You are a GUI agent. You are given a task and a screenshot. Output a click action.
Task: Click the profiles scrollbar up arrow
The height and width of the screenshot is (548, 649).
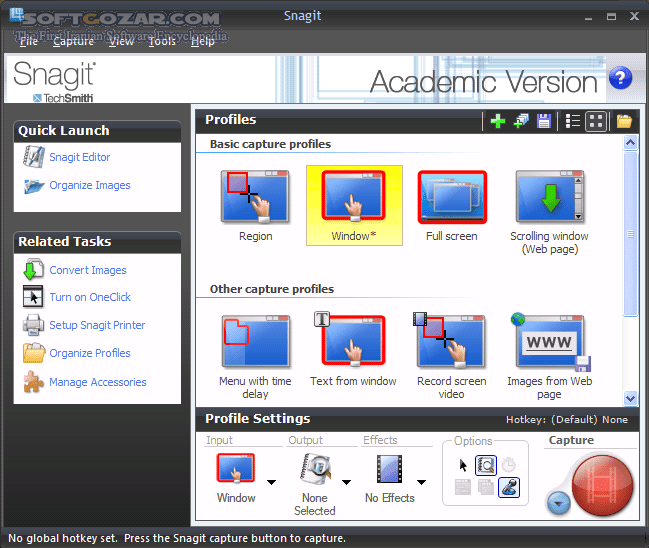[x=630, y=143]
